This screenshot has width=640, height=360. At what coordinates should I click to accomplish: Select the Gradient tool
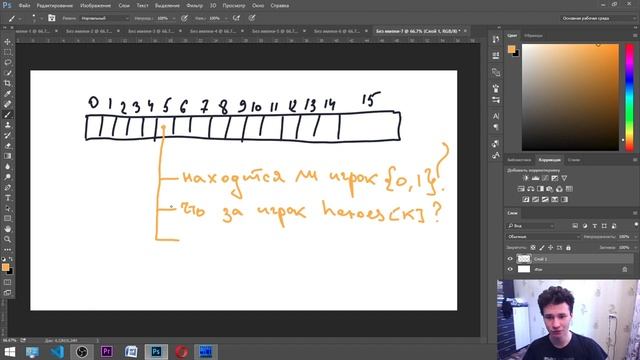click(x=7, y=156)
